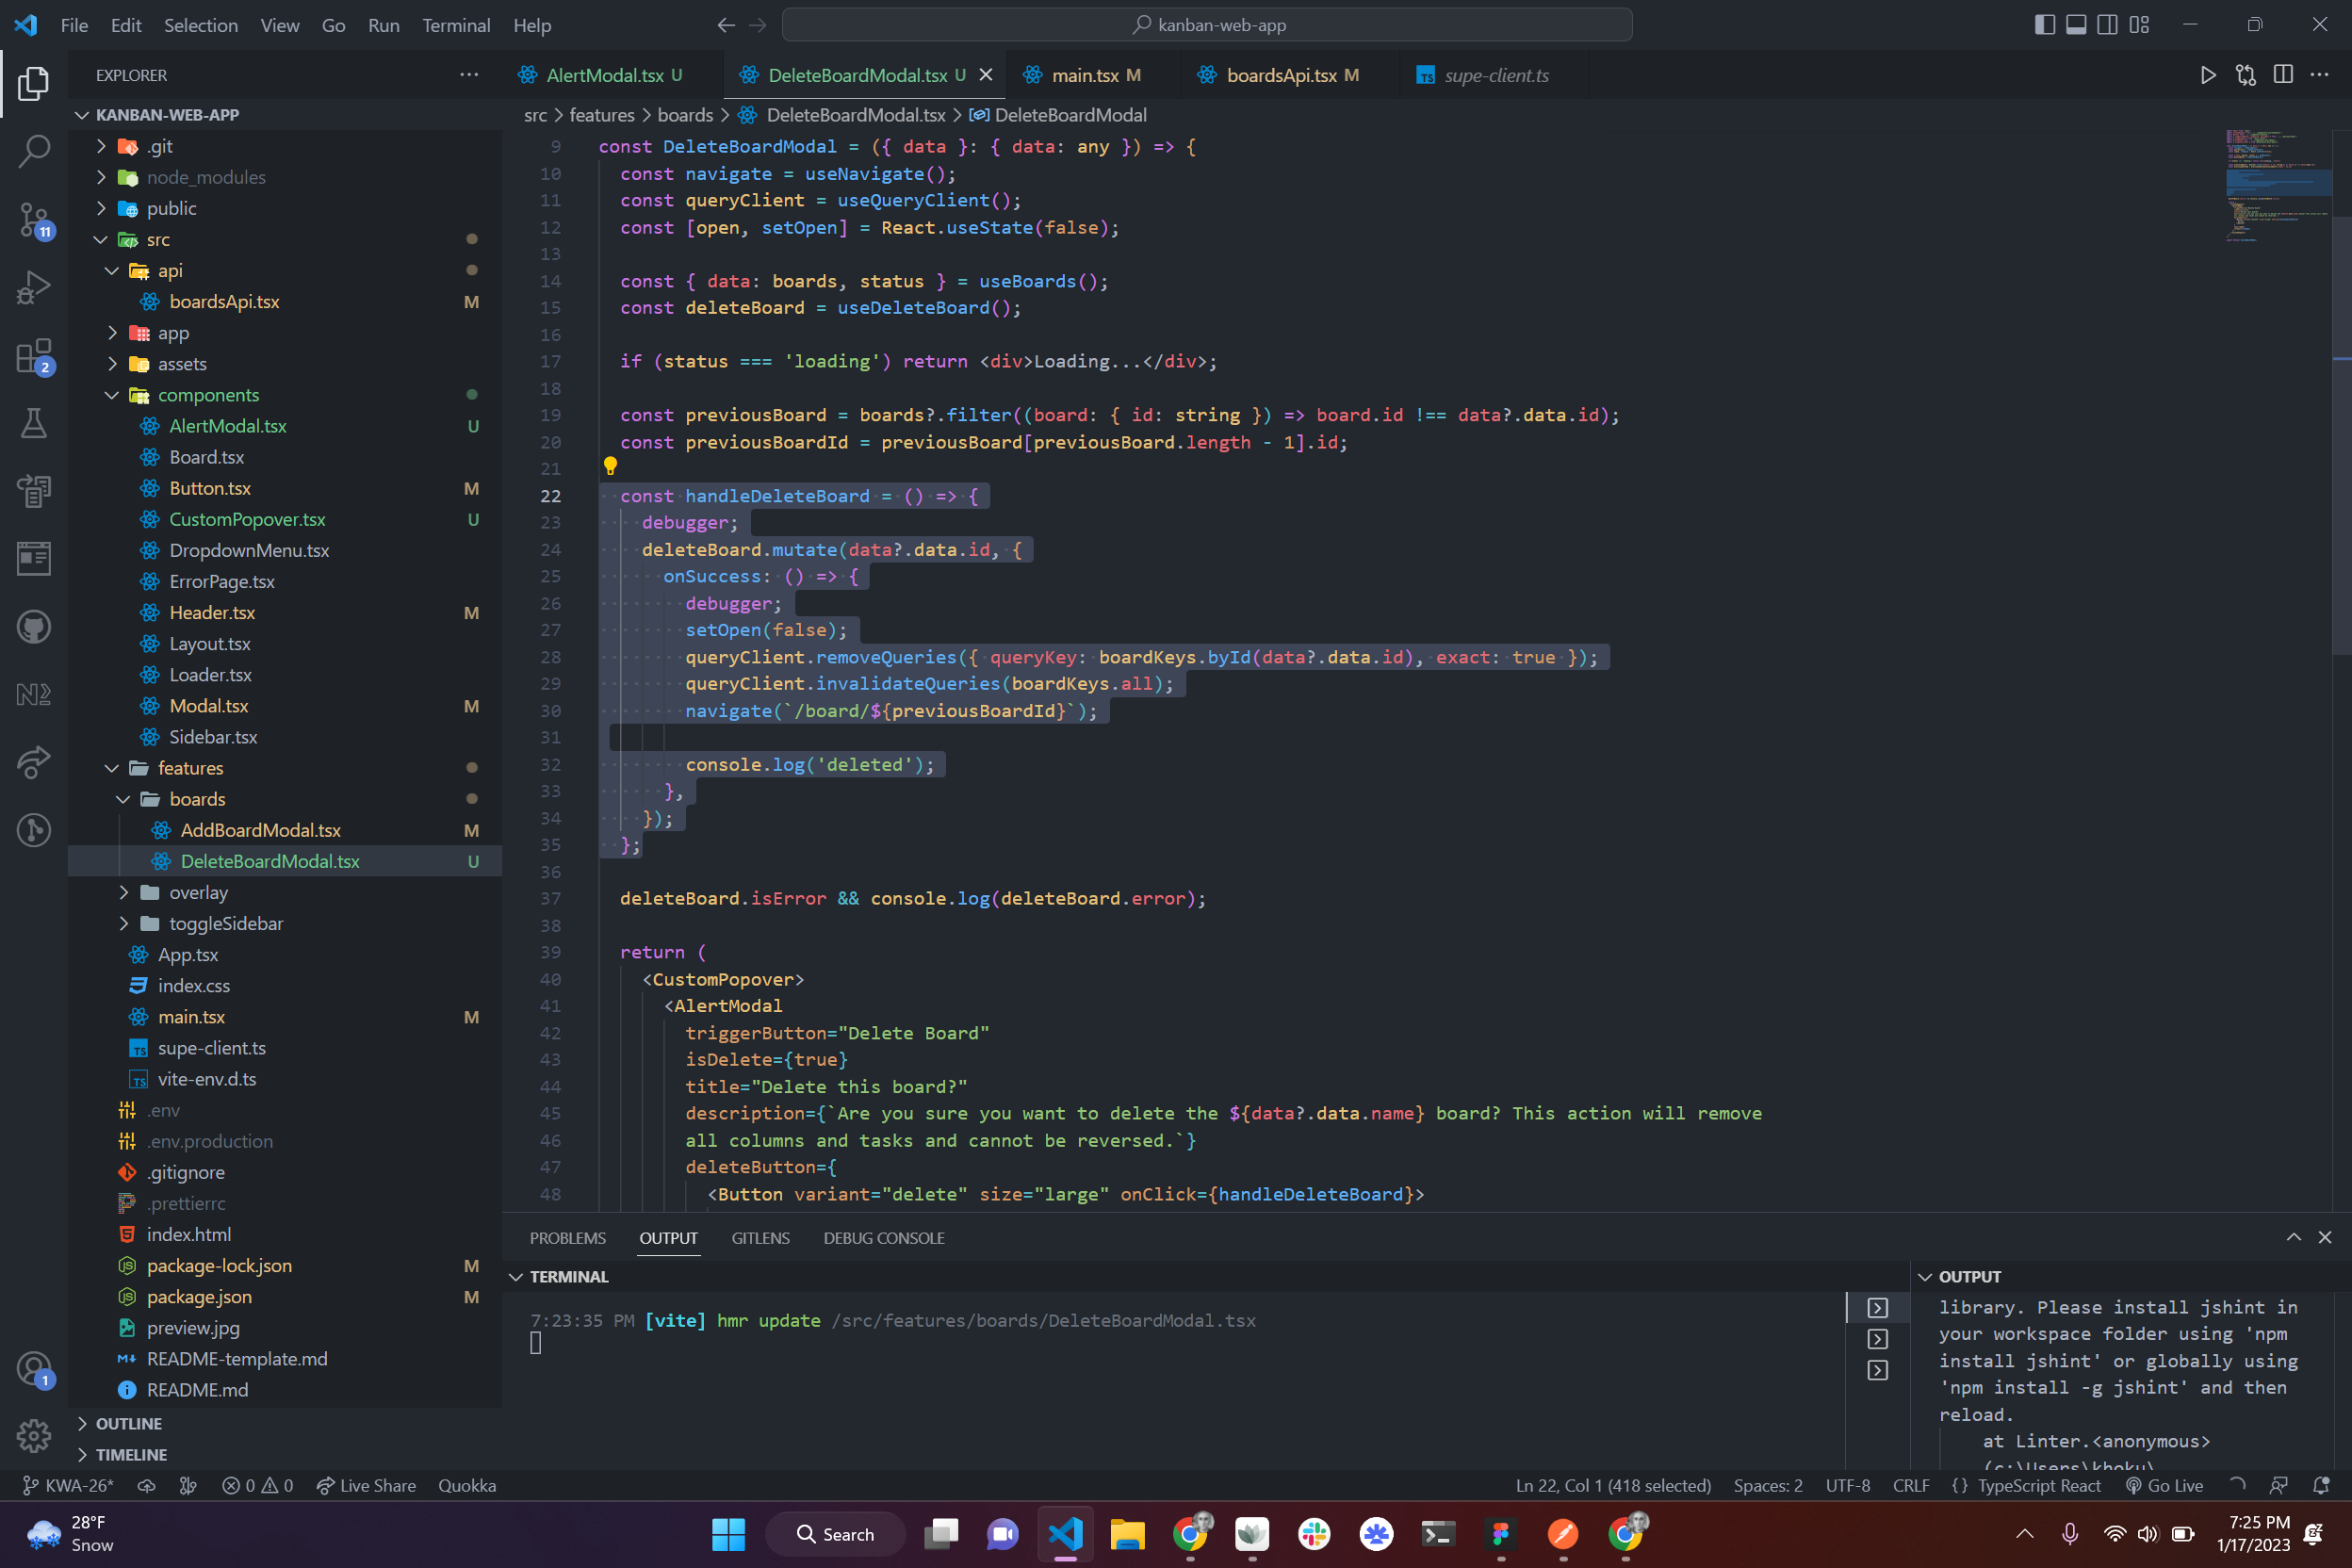Click the Run Code play icon
Screen dimensions: 2352x1568
tap(2207, 75)
